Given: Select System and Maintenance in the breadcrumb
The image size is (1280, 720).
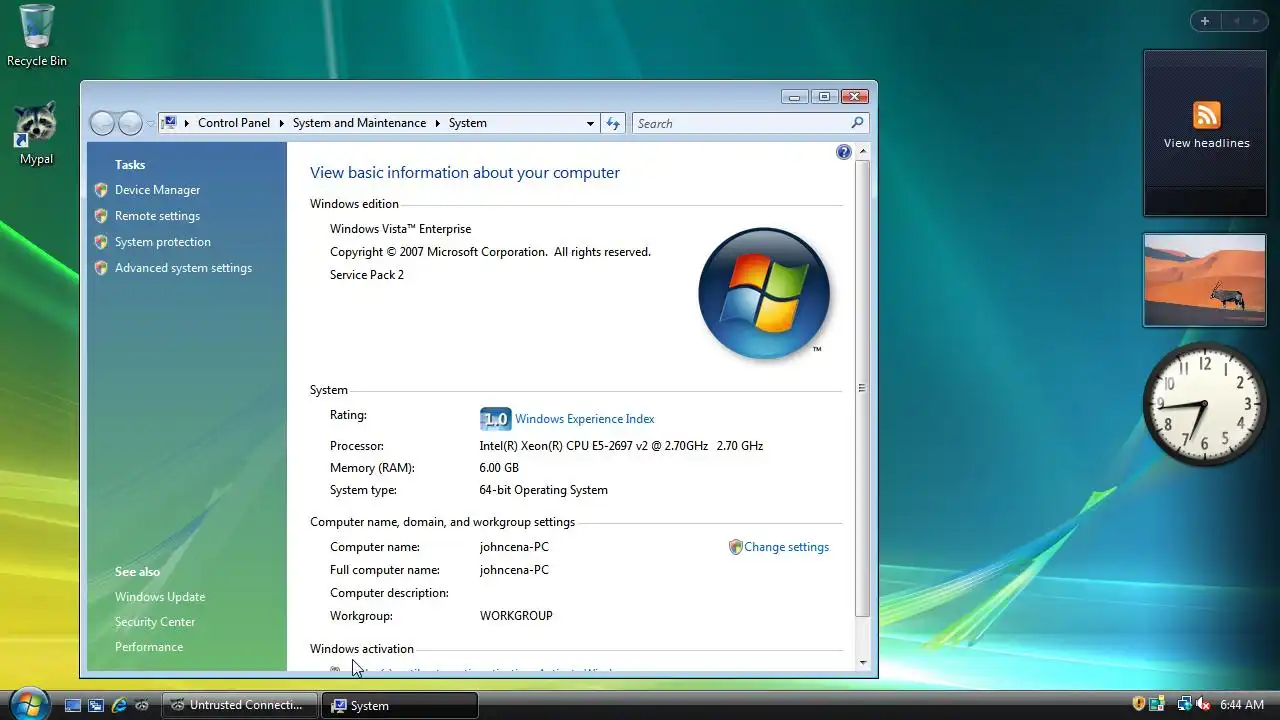Looking at the screenshot, I should coord(359,123).
